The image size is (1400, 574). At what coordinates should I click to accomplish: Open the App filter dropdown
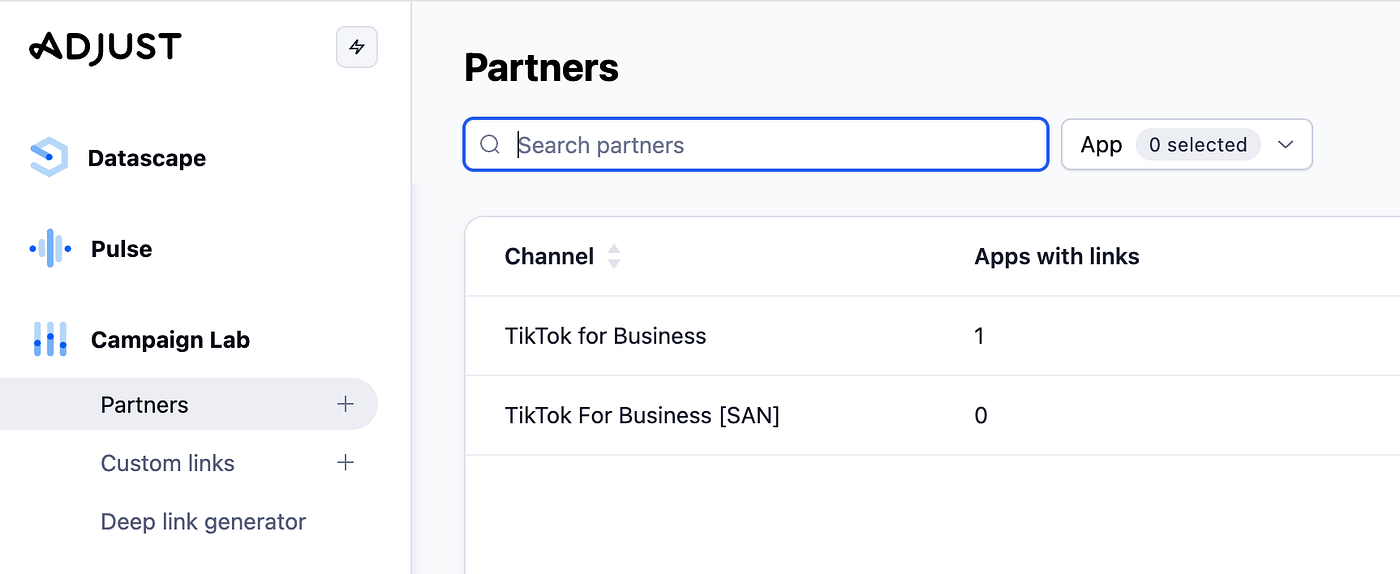pyautogui.click(x=1186, y=145)
